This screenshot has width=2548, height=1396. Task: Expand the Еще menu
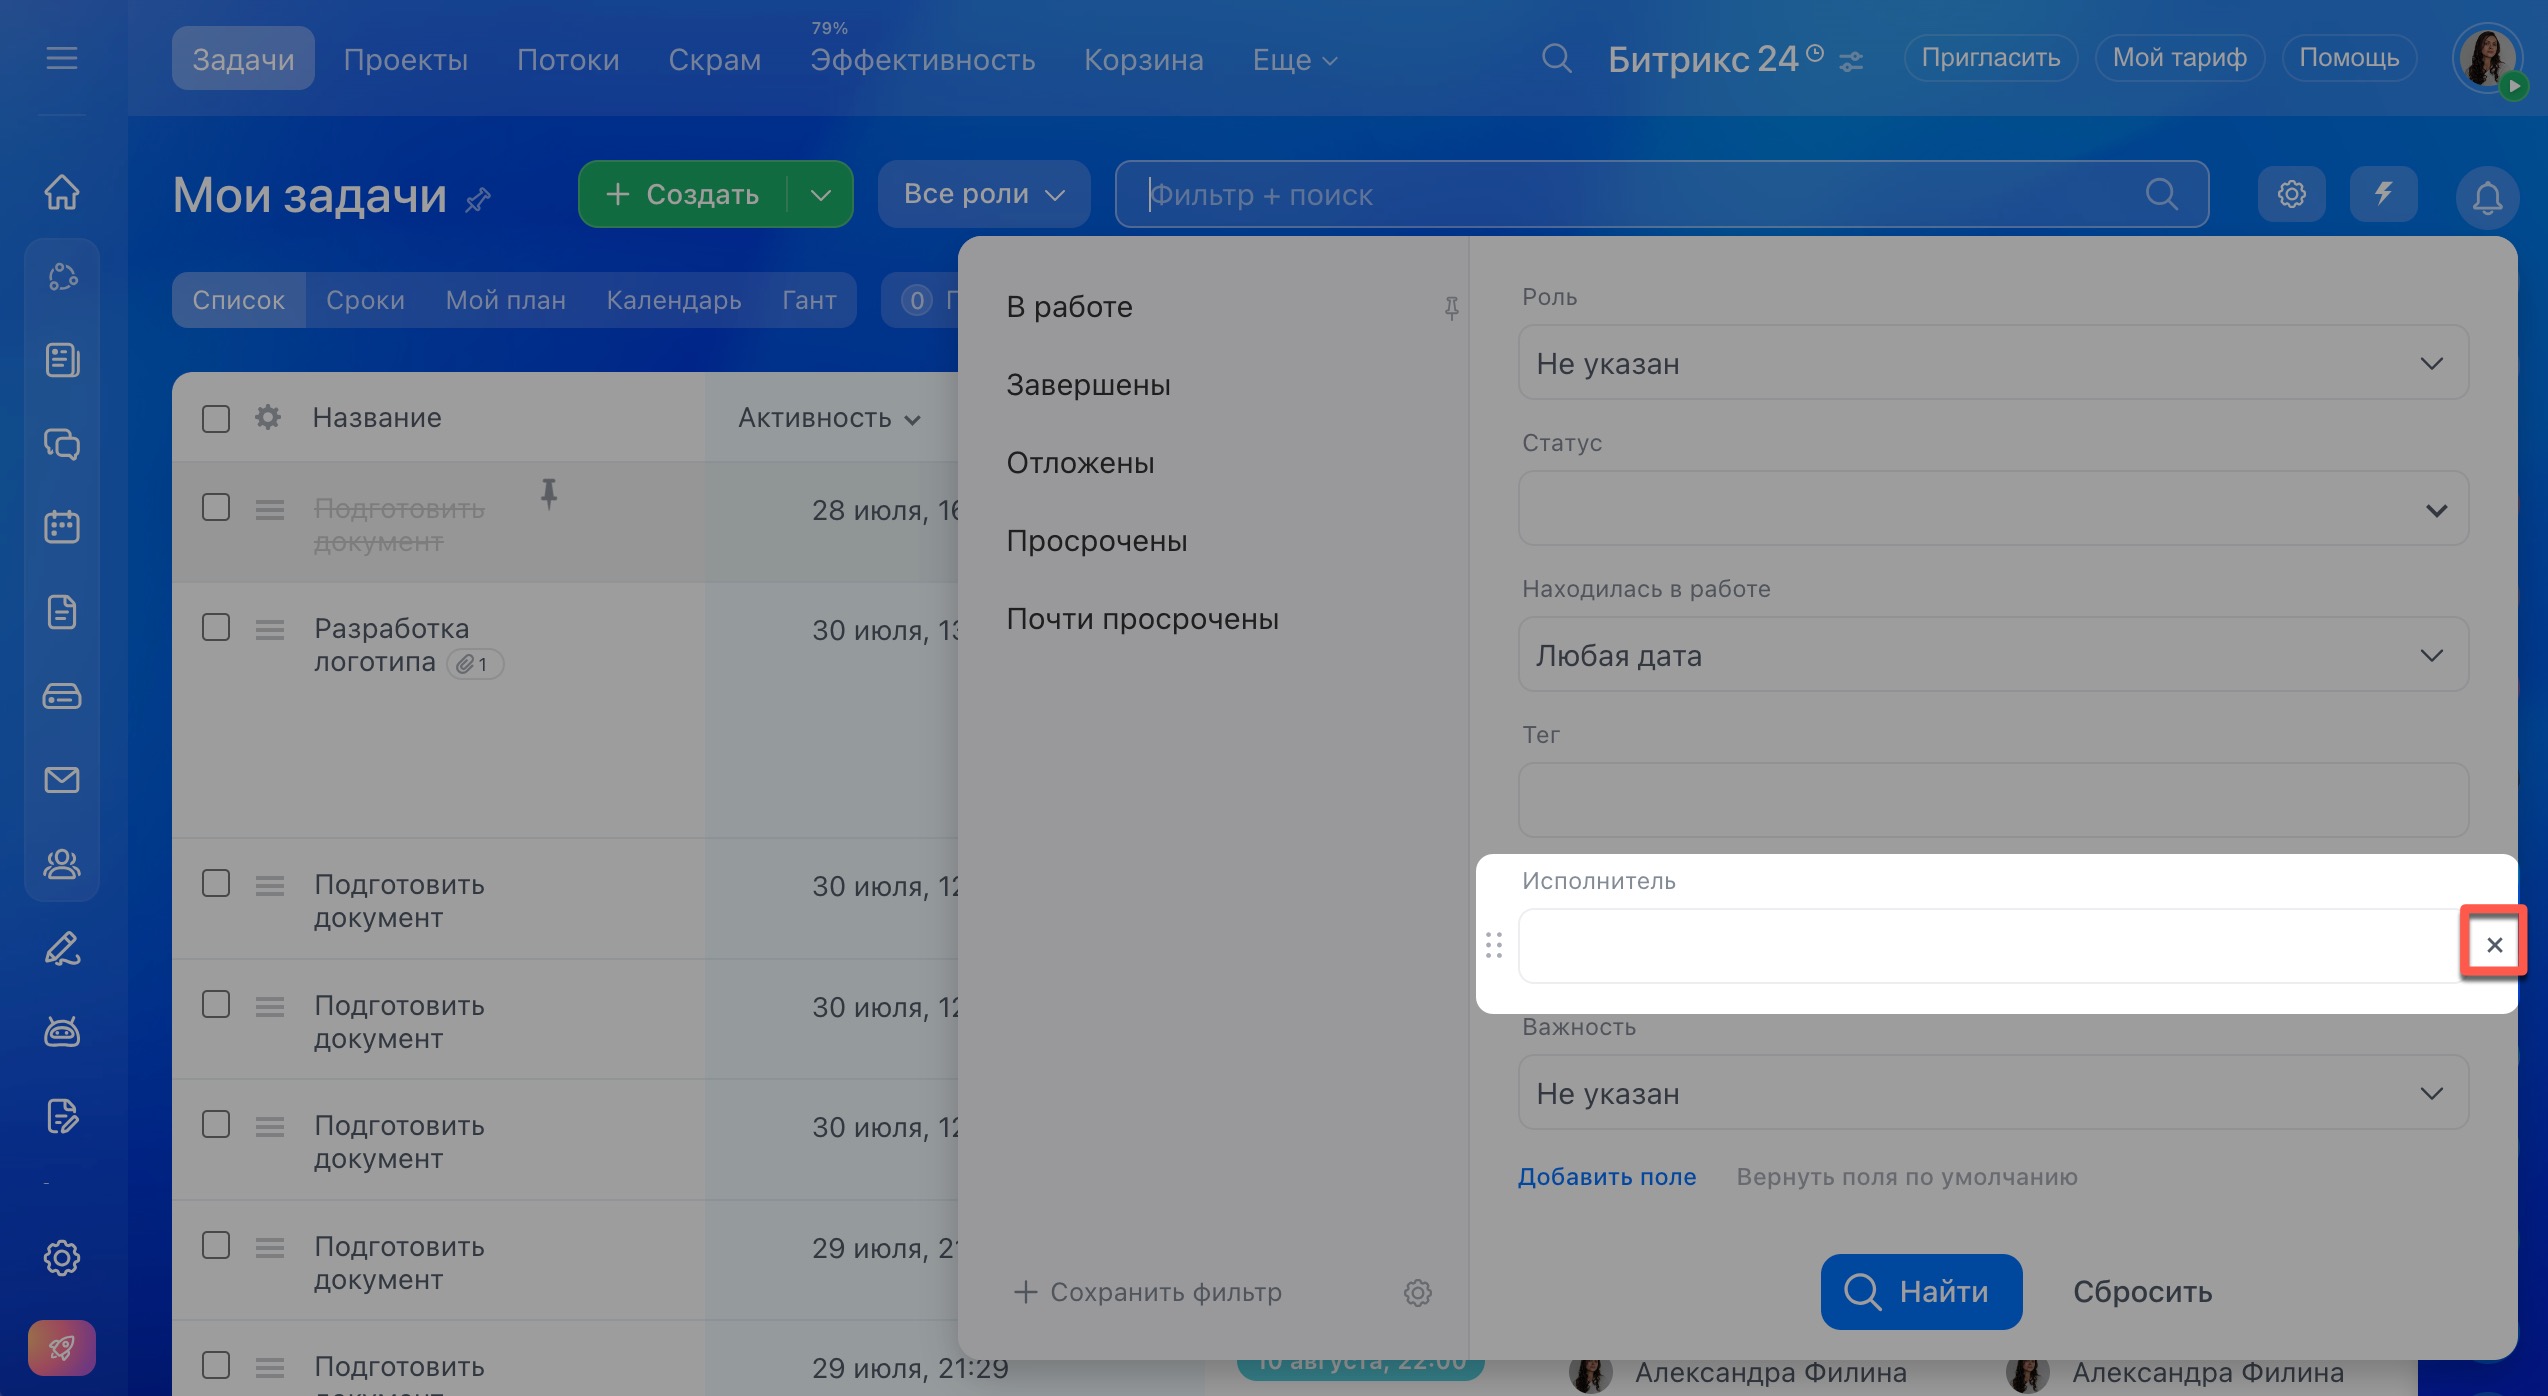[1294, 60]
